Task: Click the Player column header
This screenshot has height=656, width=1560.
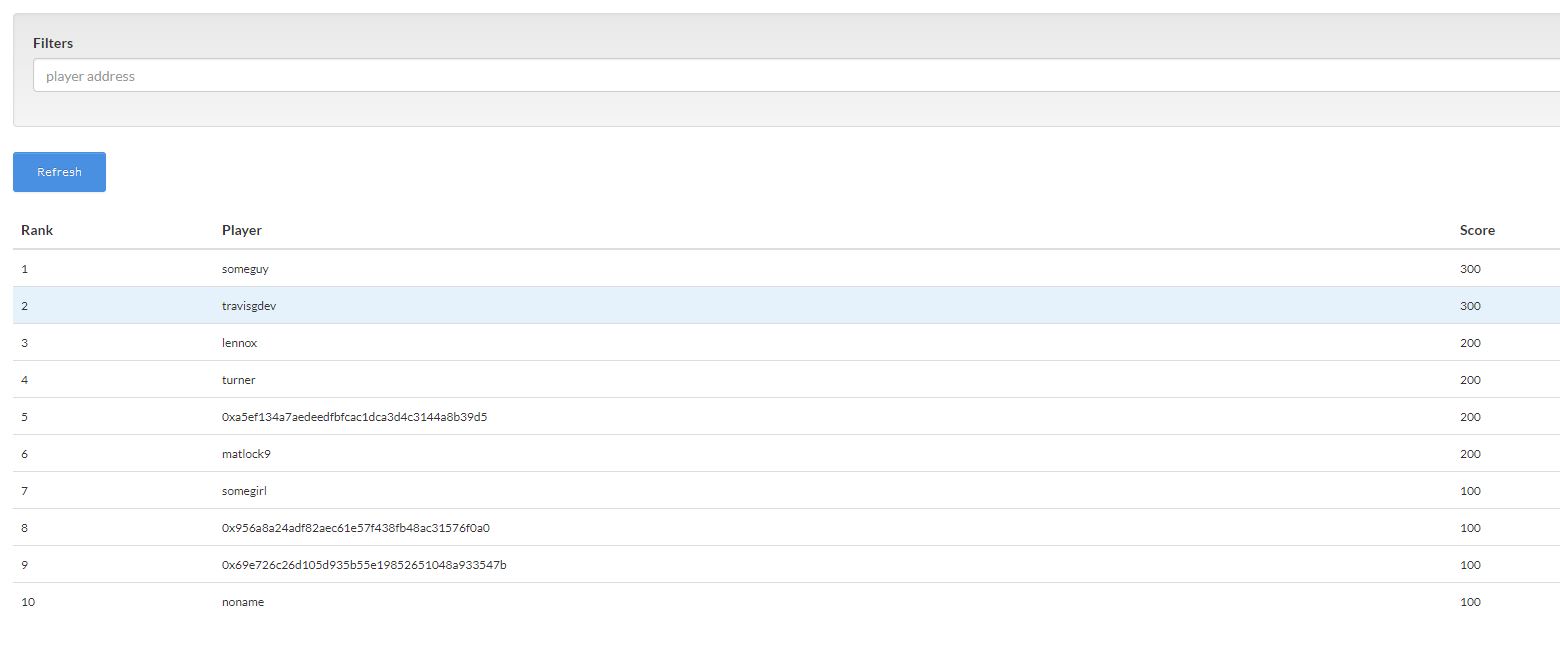Action: (242, 230)
